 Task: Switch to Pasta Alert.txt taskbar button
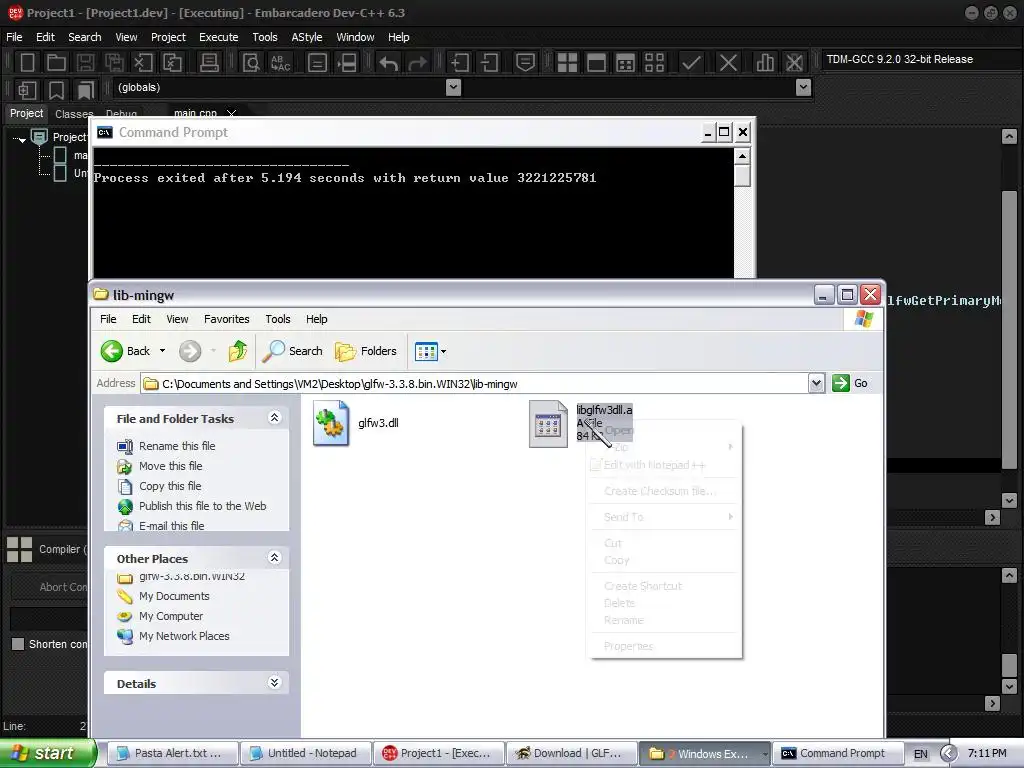pyautogui.click(x=172, y=753)
